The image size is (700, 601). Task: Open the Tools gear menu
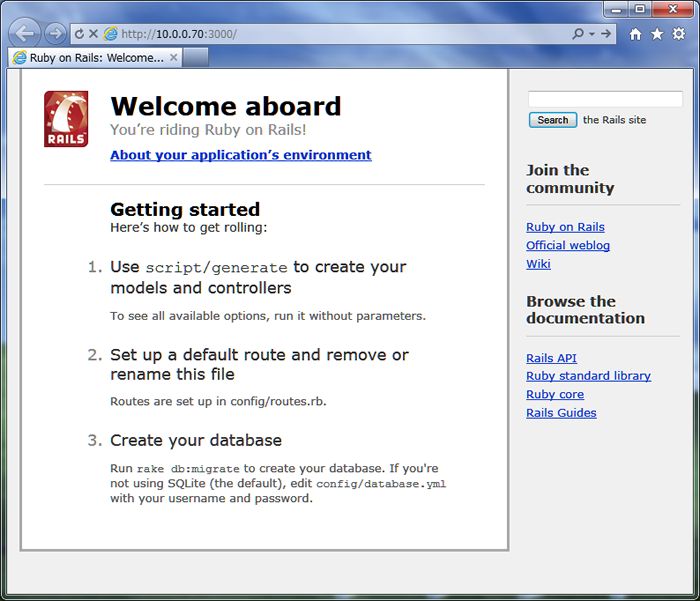pyautogui.click(x=679, y=34)
